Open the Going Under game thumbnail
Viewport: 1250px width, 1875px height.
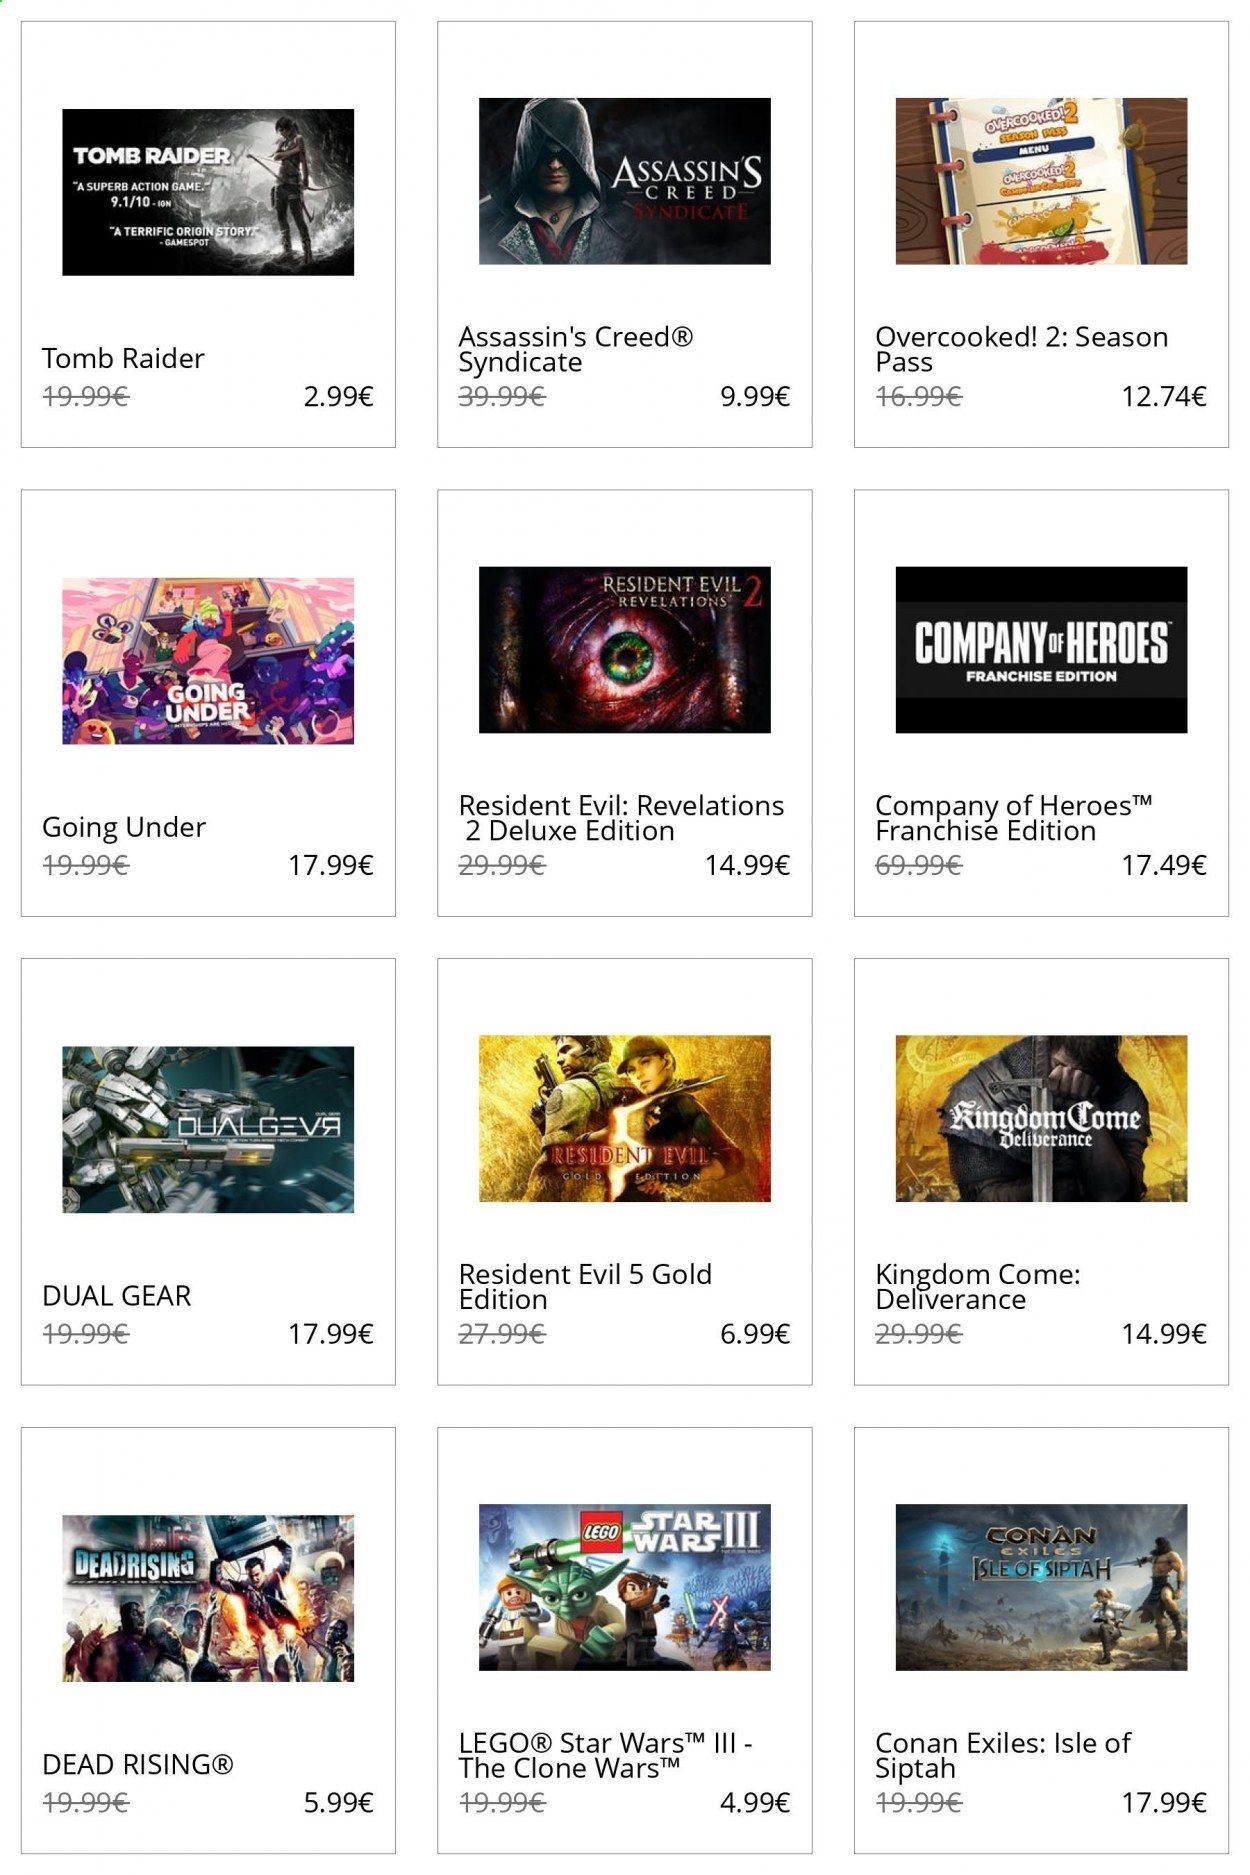tap(208, 660)
